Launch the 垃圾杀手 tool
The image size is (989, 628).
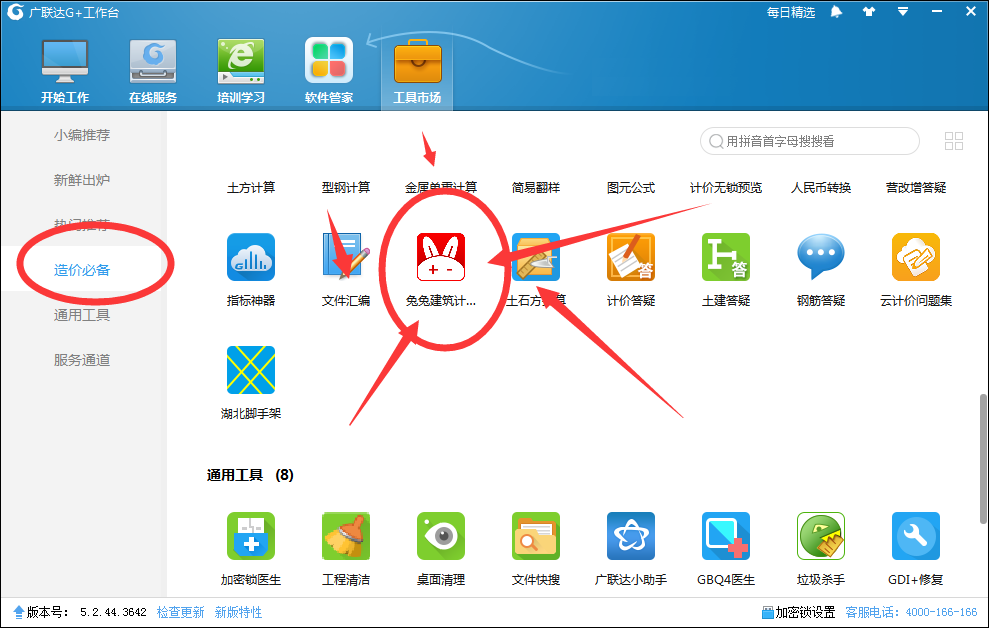[x=821, y=536]
